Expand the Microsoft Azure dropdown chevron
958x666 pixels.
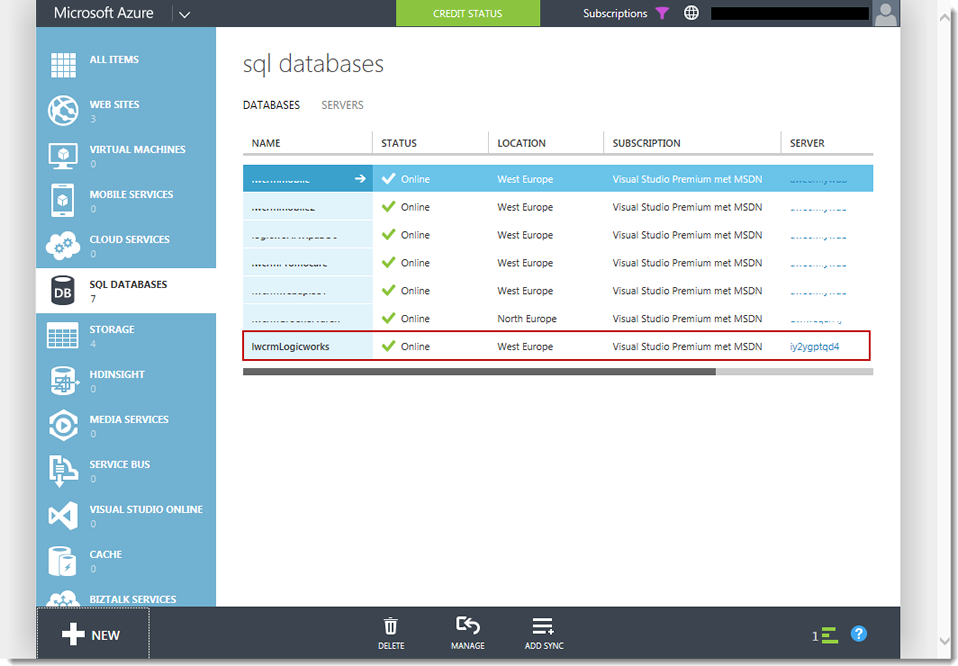click(x=185, y=14)
